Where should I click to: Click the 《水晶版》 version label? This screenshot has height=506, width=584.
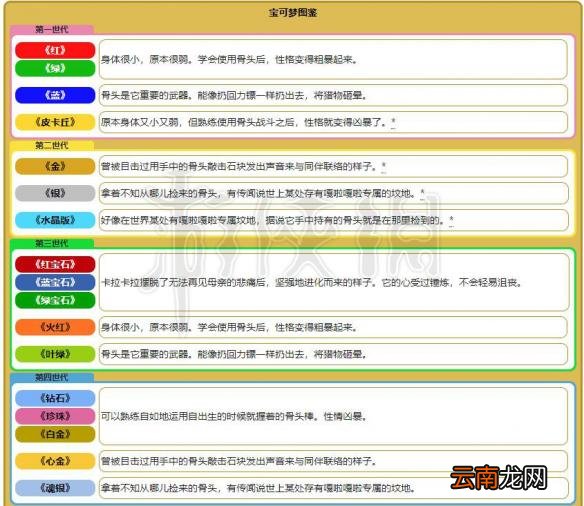[x=55, y=220]
